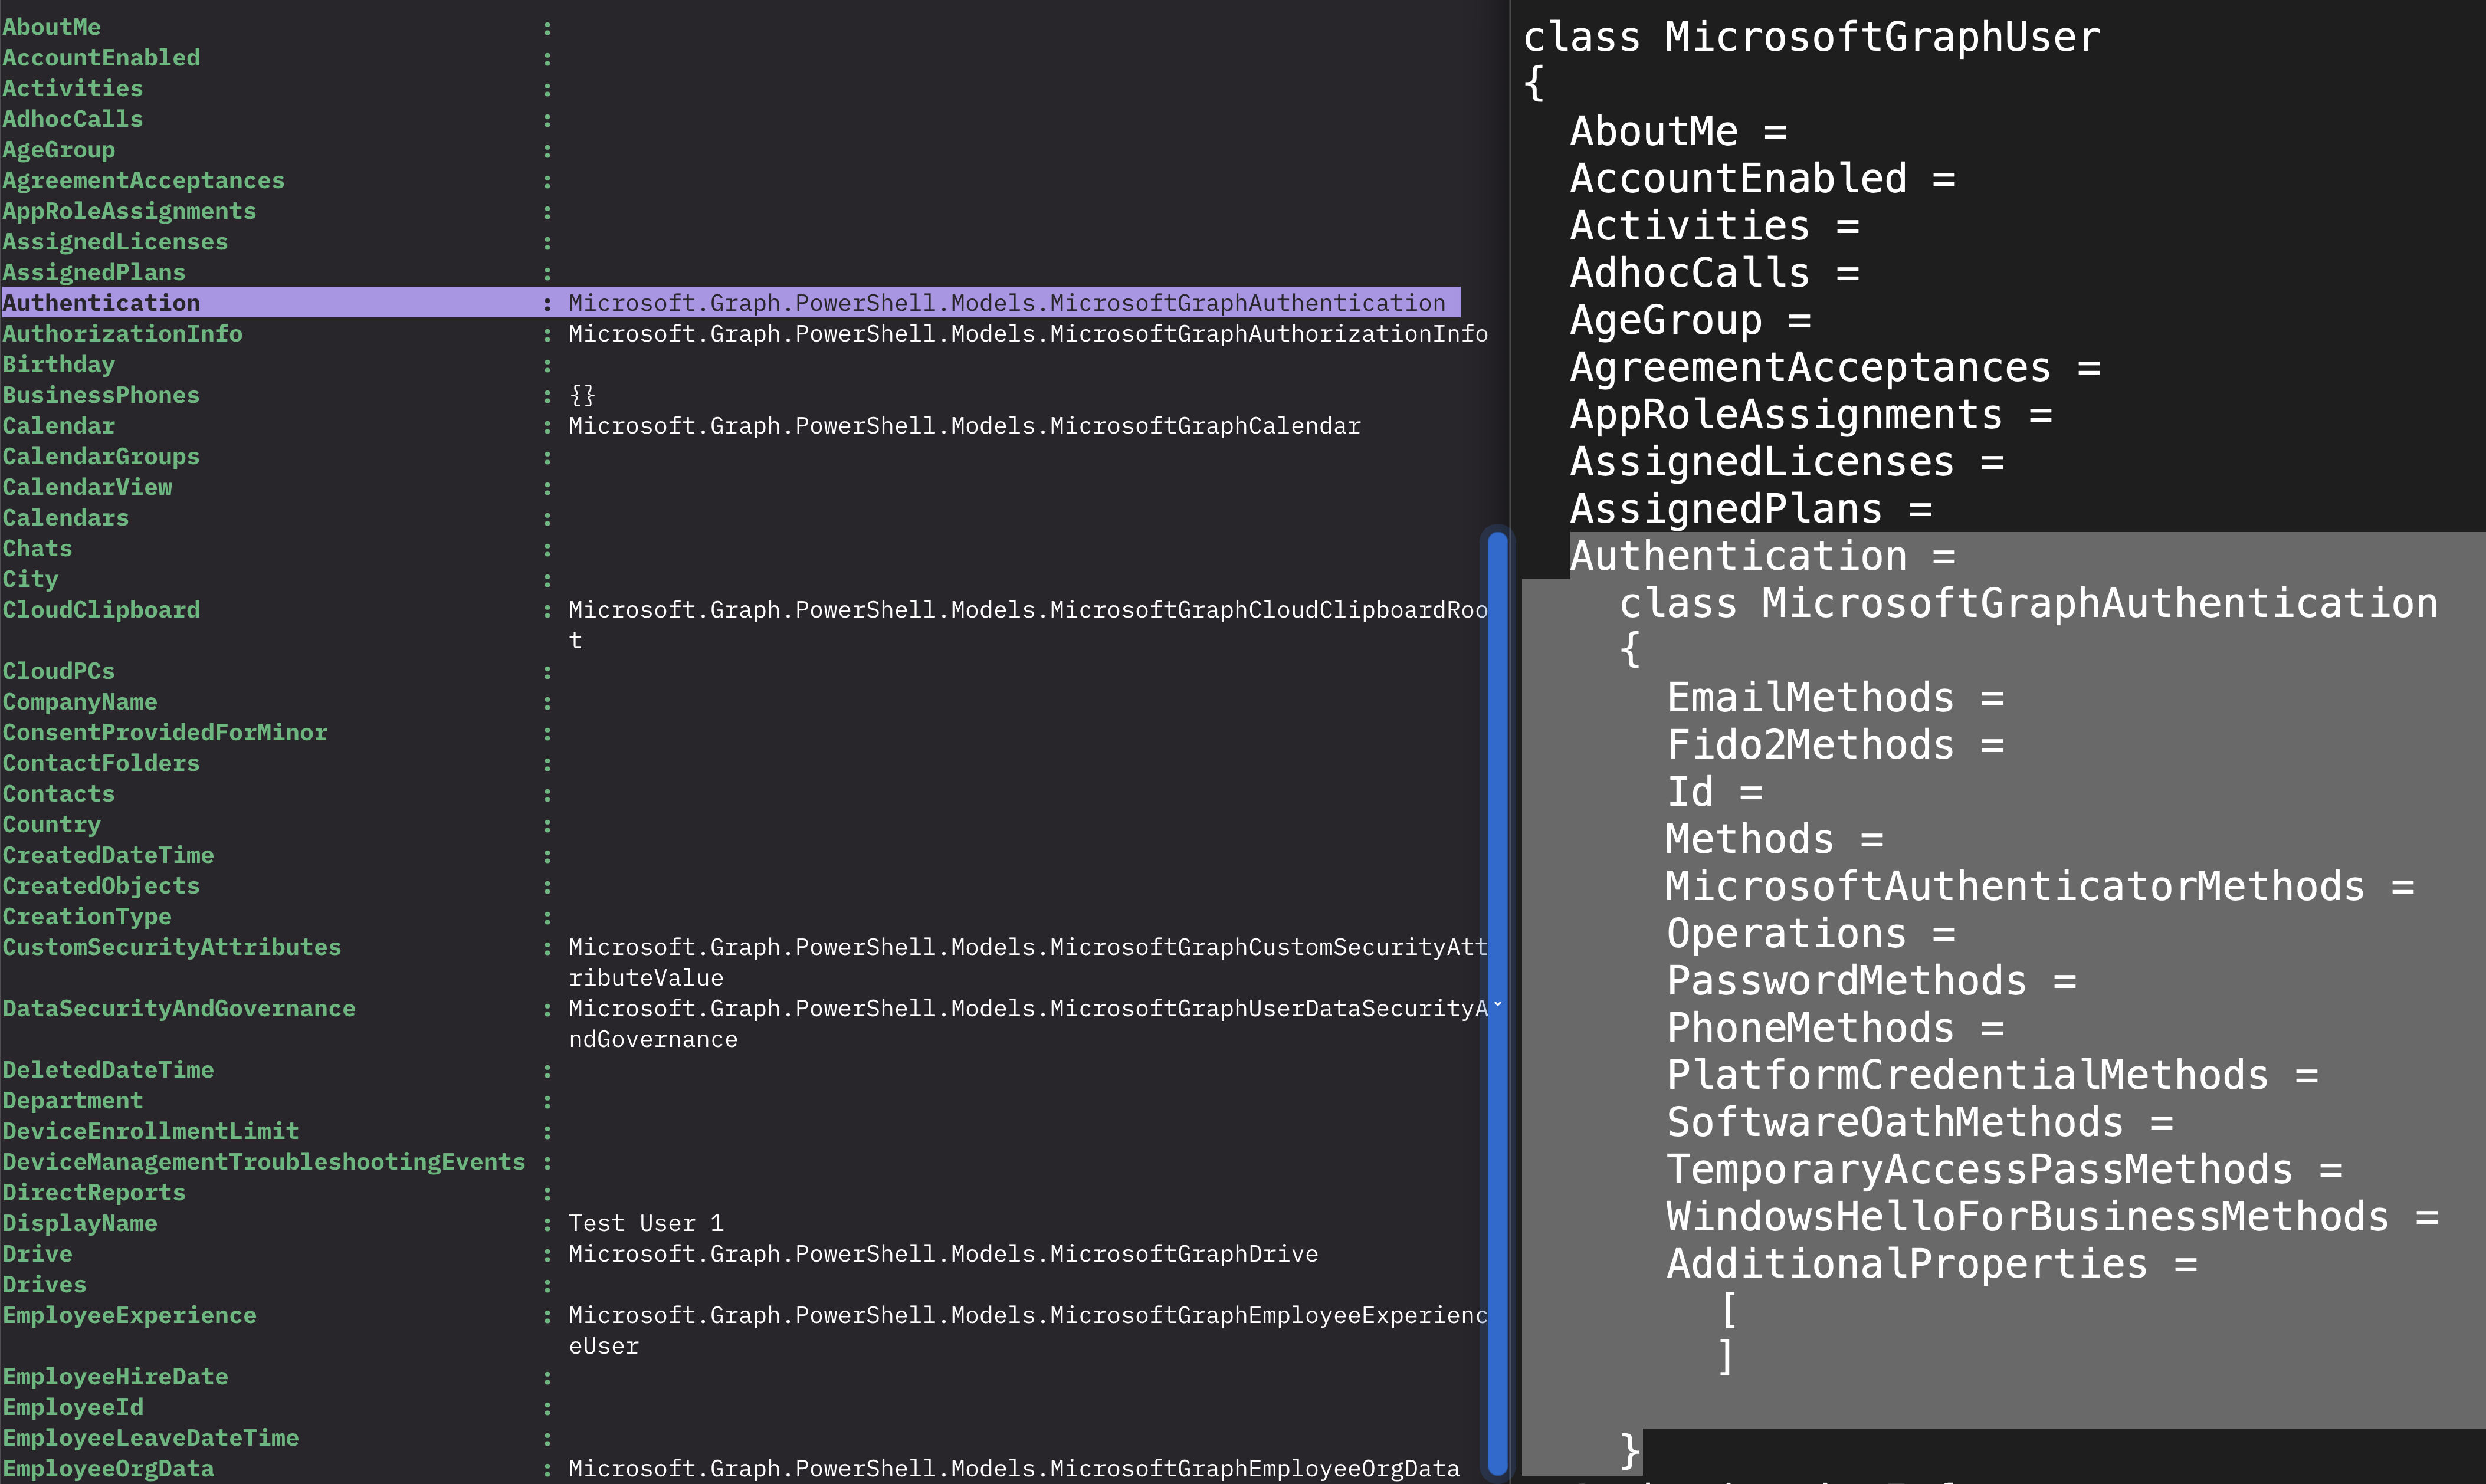Click class MicrosoftGraphUser header line
The width and height of the screenshot is (2486, 1484).
pyautogui.click(x=1811, y=38)
